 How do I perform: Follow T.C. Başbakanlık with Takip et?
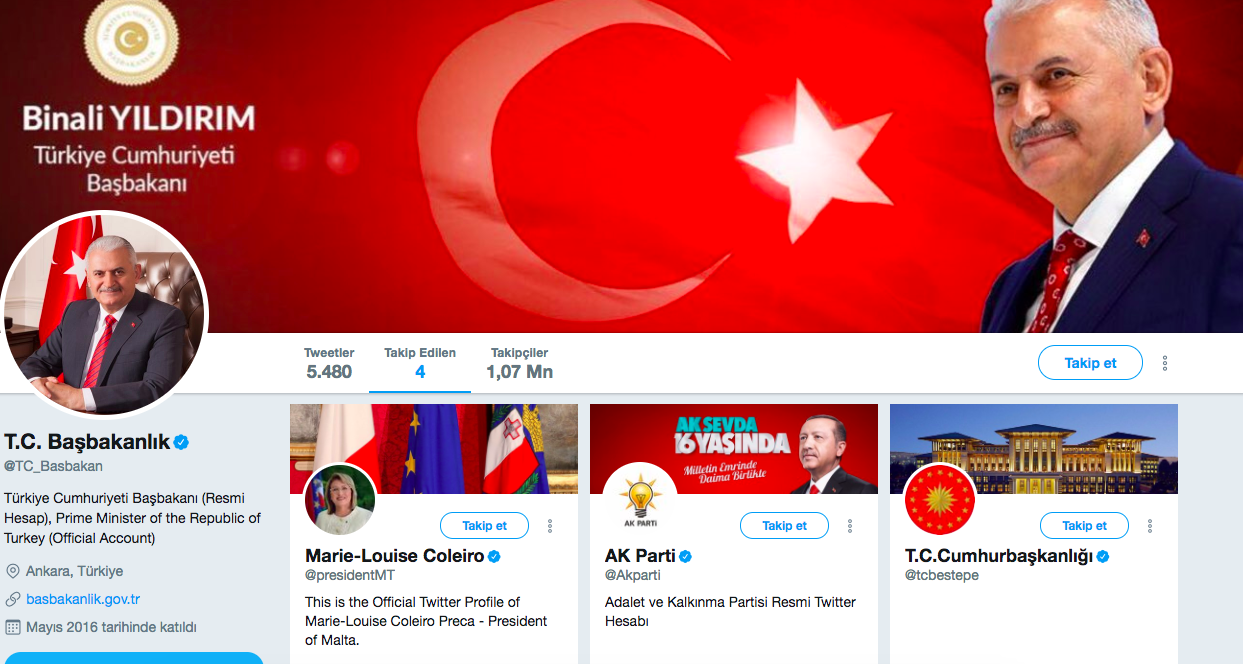tap(1090, 363)
